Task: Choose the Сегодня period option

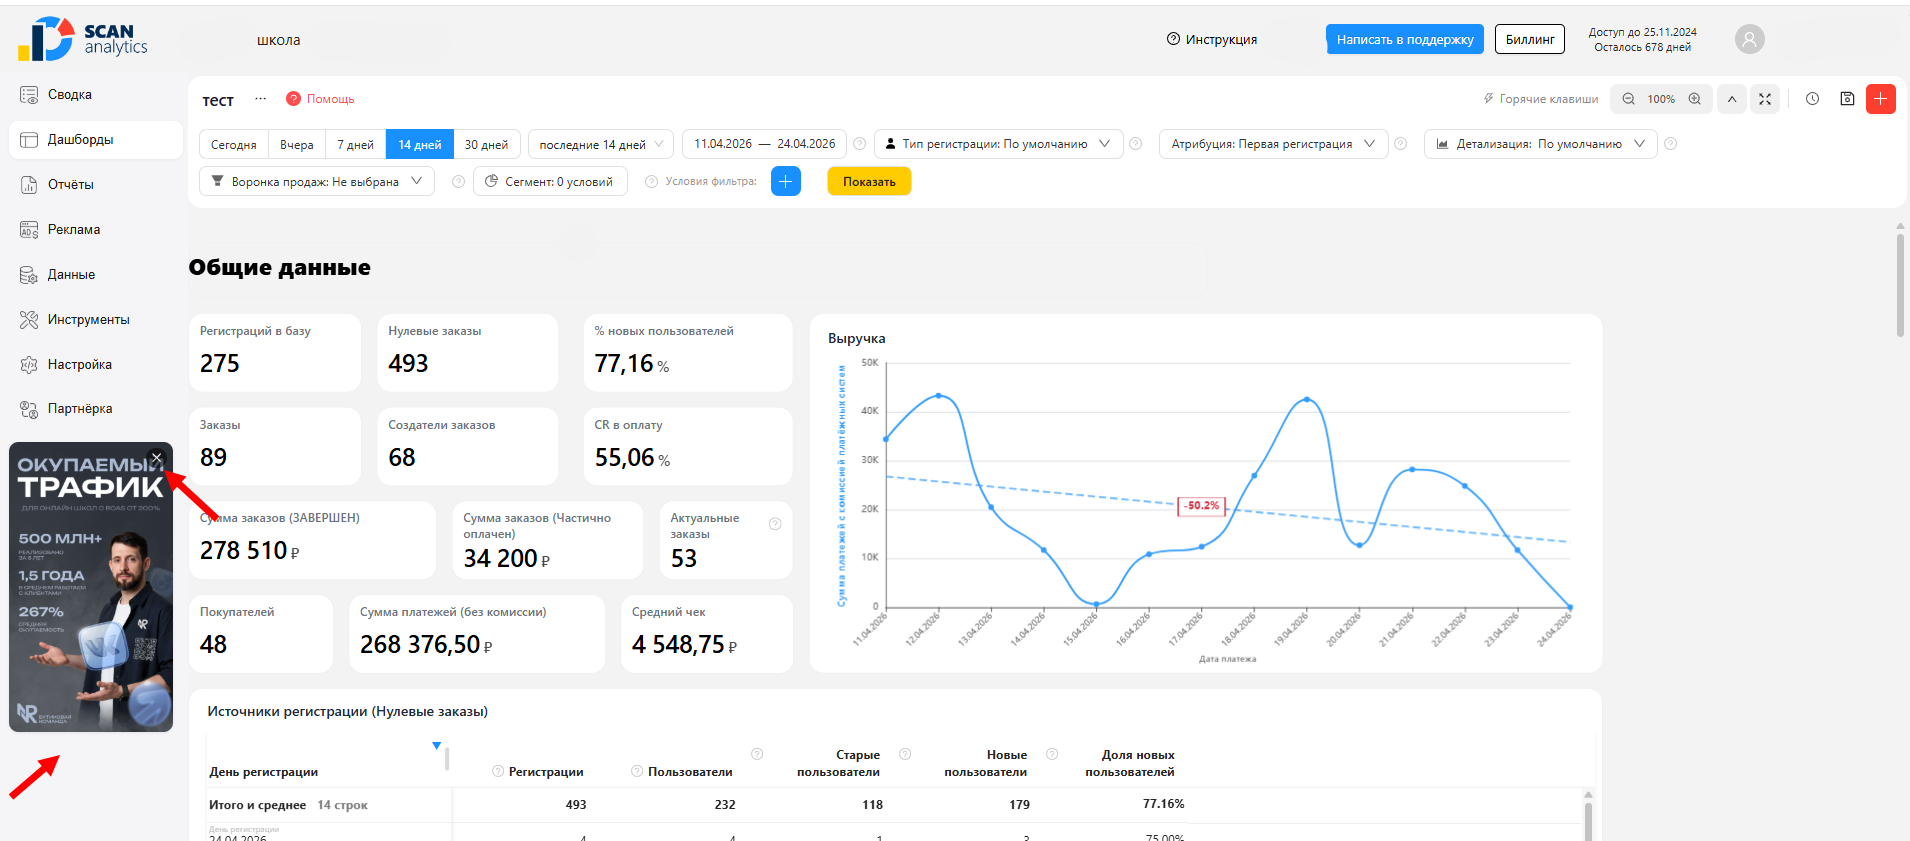Action: coord(233,144)
